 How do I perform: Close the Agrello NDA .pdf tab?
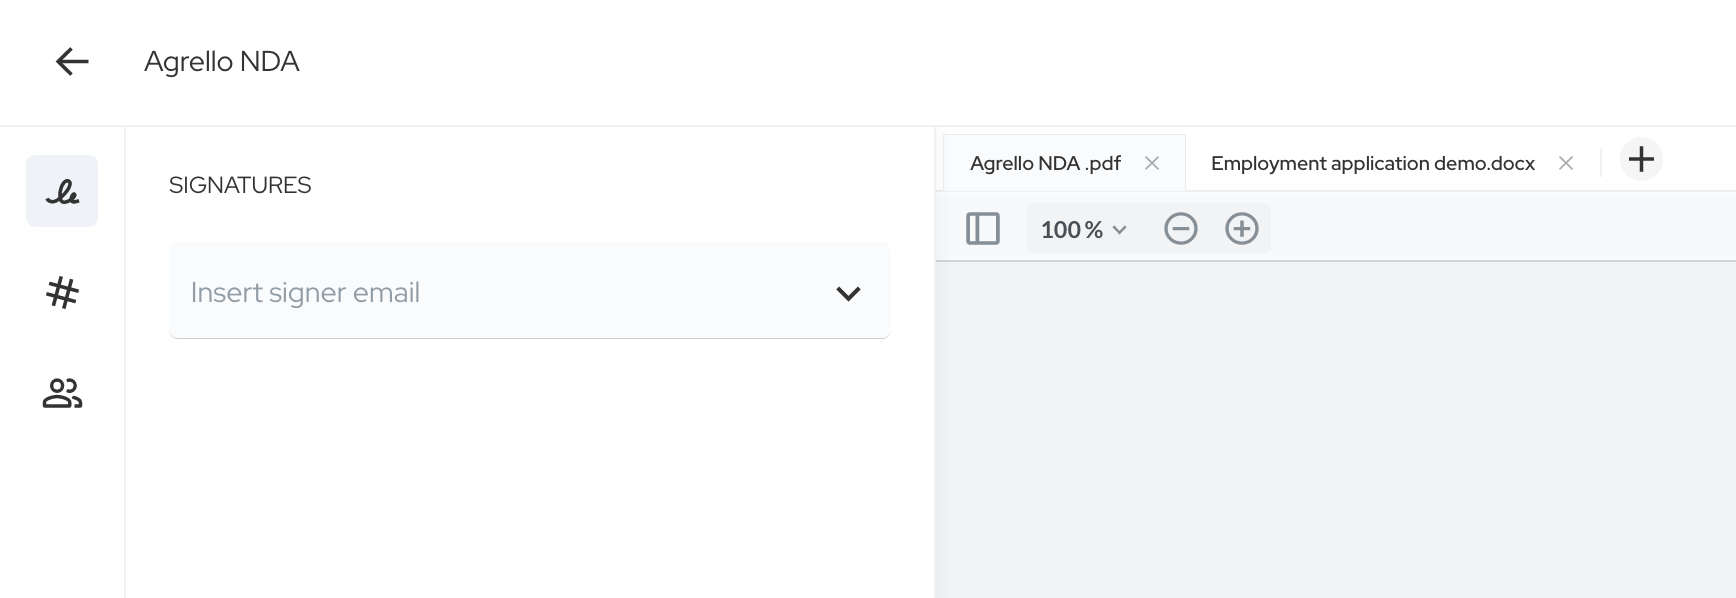1152,163
